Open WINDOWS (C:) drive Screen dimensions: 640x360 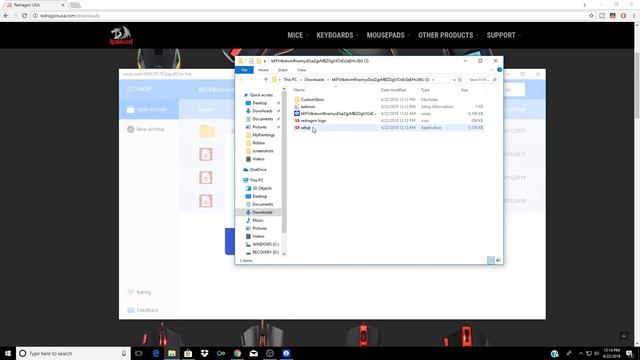tap(265, 244)
